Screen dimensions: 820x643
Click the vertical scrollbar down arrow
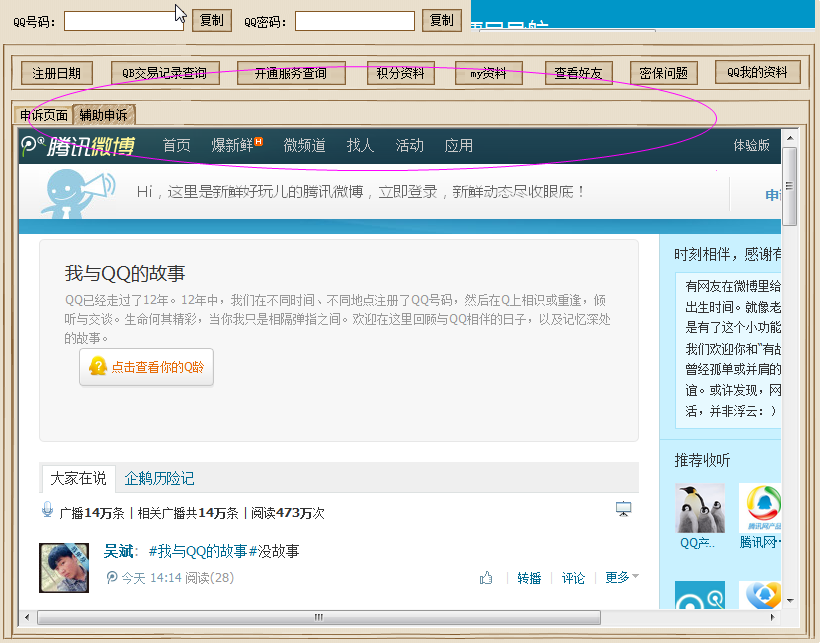(x=790, y=601)
